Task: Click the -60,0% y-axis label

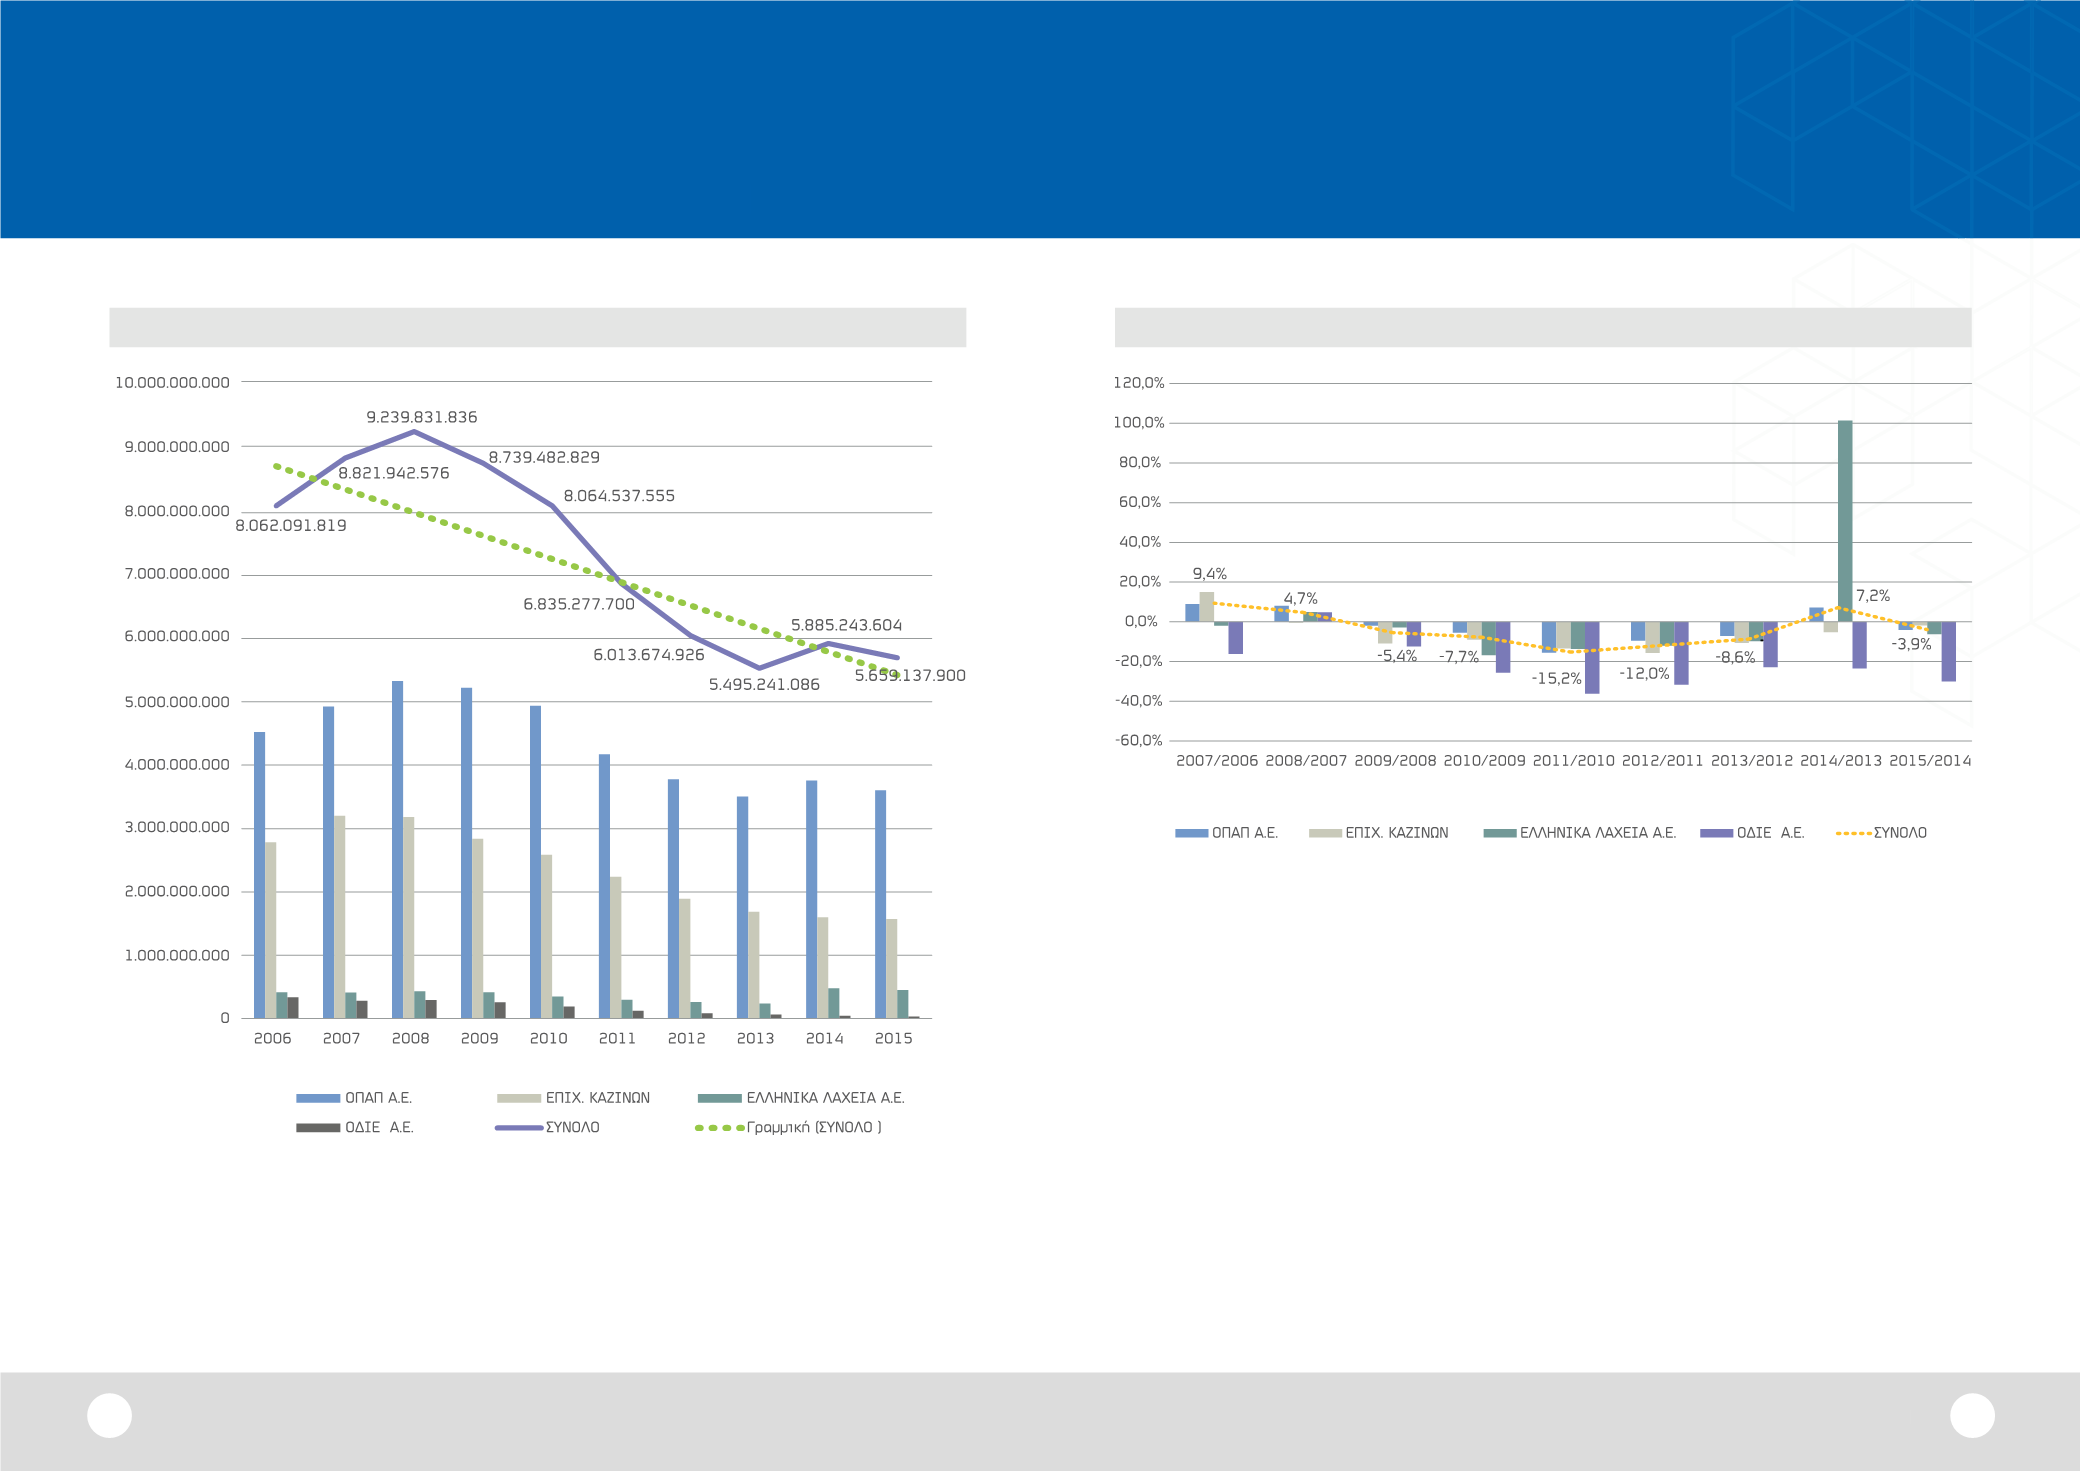Action: pyautogui.click(x=1139, y=741)
